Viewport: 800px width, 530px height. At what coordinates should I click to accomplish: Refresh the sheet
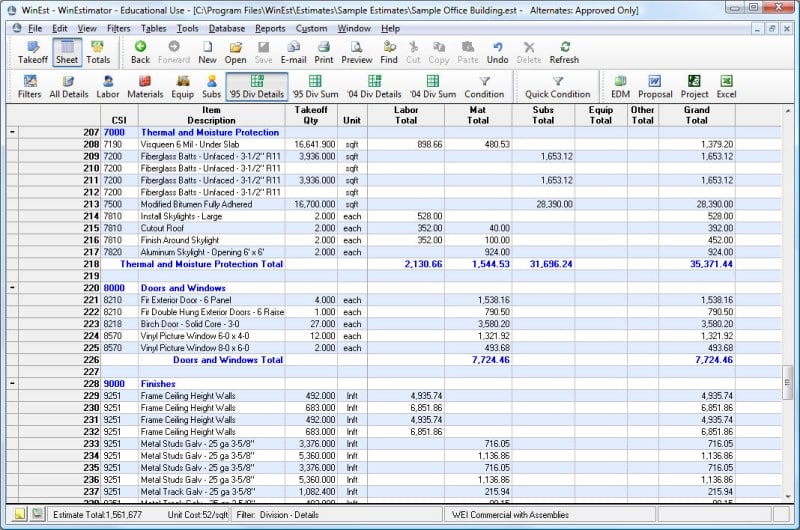pyautogui.click(x=564, y=53)
